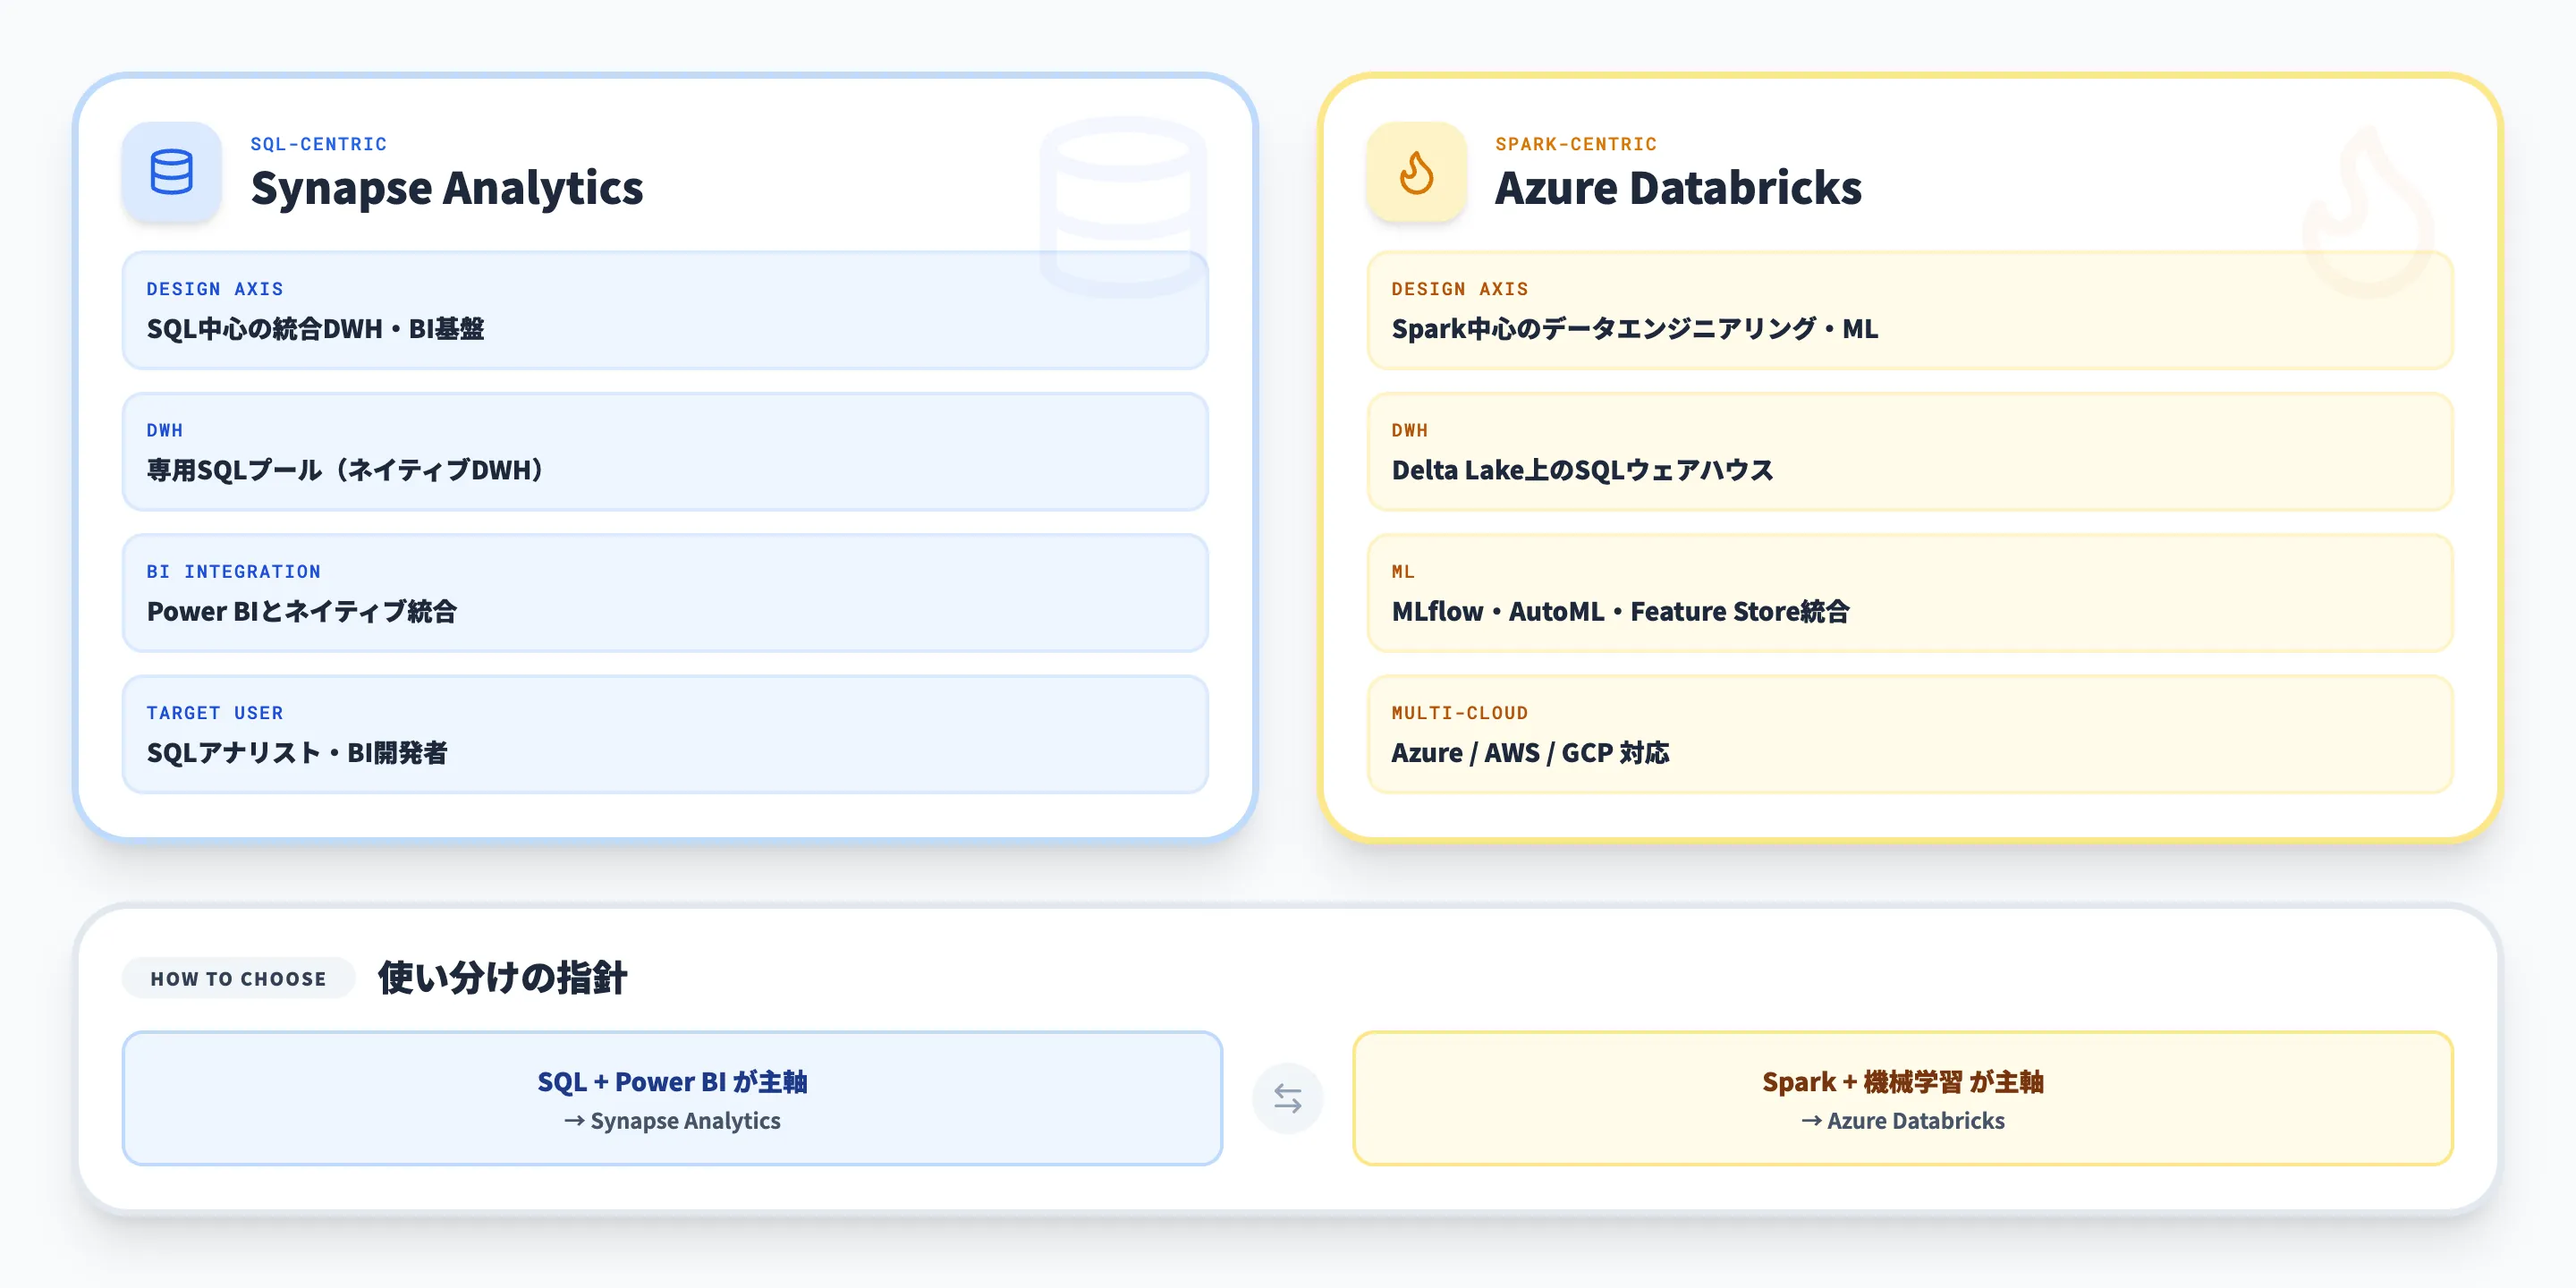The width and height of the screenshot is (2576, 1288).
Task: Click the swap arrows icon between choice cards
Action: click(1288, 1098)
